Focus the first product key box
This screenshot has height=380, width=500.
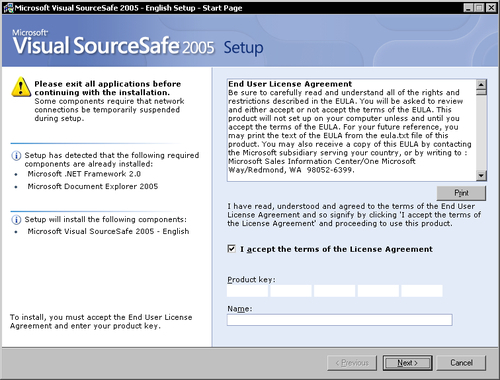coord(247,291)
